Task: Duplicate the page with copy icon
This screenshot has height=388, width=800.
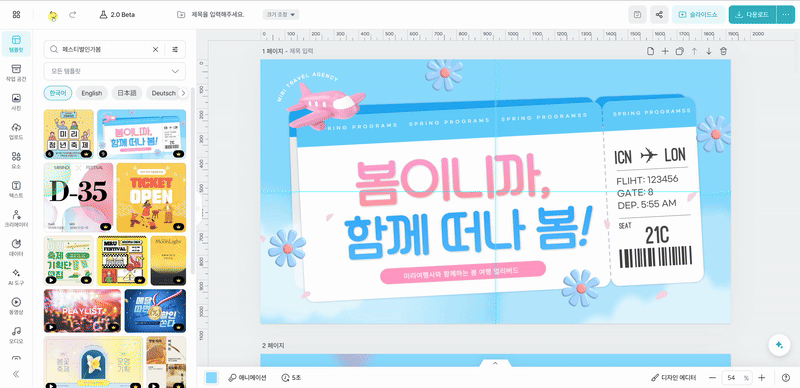Action: (x=680, y=51)
